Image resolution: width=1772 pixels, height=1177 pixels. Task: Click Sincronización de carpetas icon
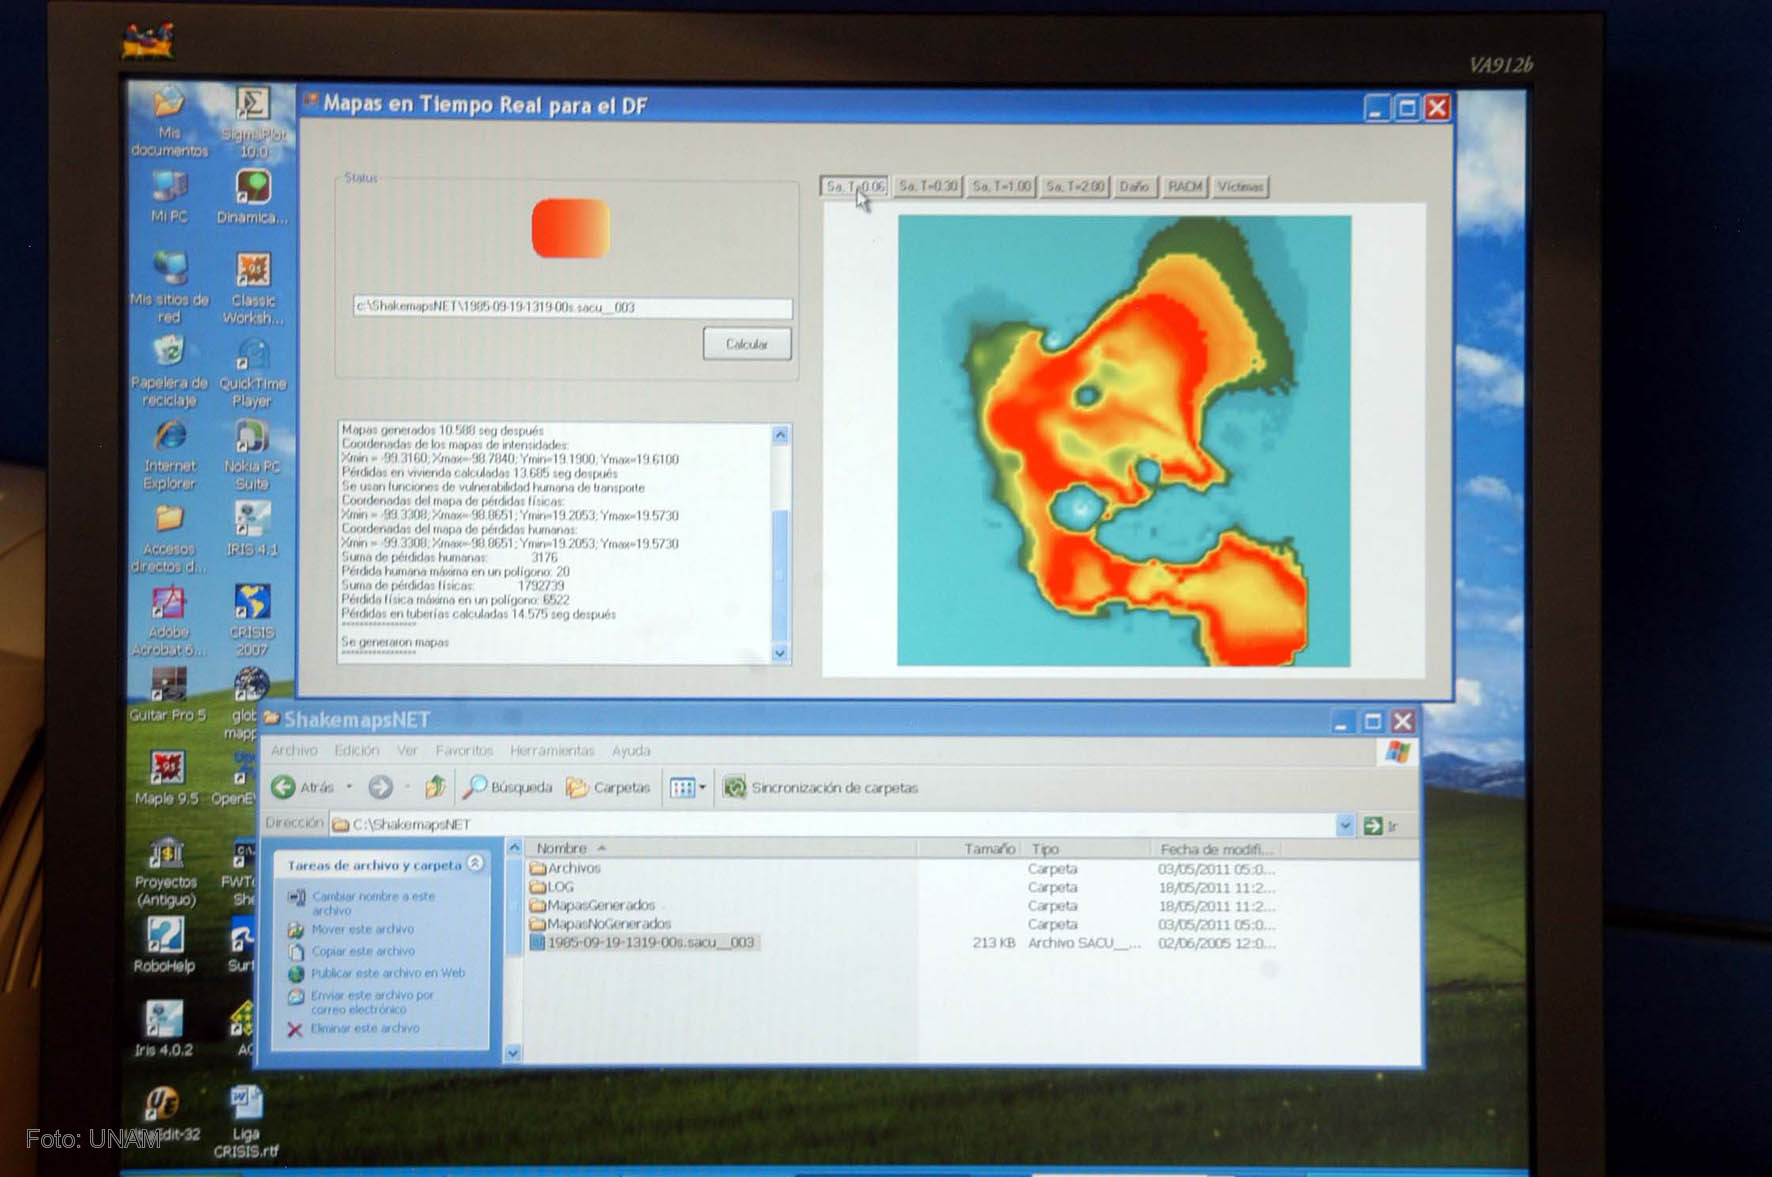click(x=735, y=788)
